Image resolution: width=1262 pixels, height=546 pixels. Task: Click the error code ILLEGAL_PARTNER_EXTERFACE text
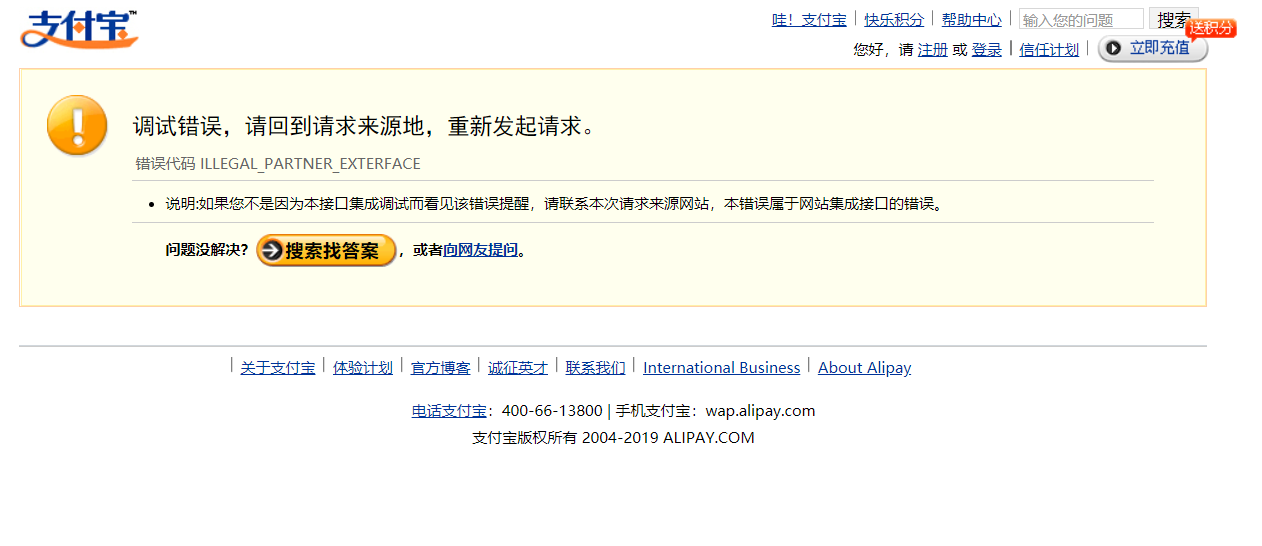(311, 164)
